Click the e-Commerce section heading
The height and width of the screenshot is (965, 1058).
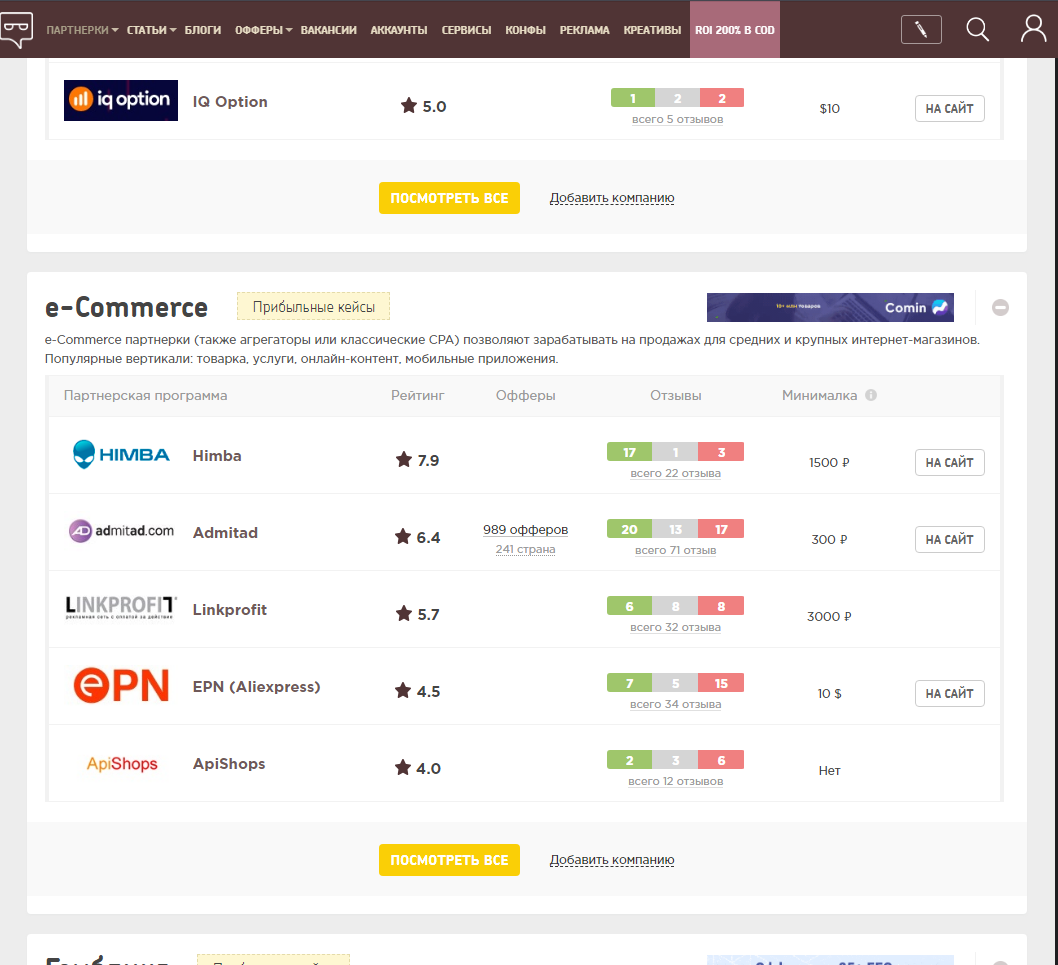coord(126,308)
